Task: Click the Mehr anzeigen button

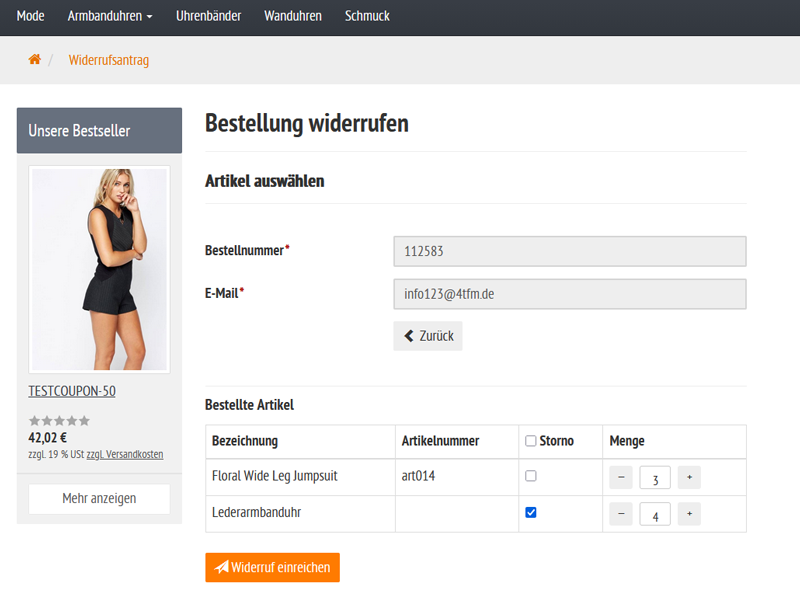Action: (x=98, y=499)
